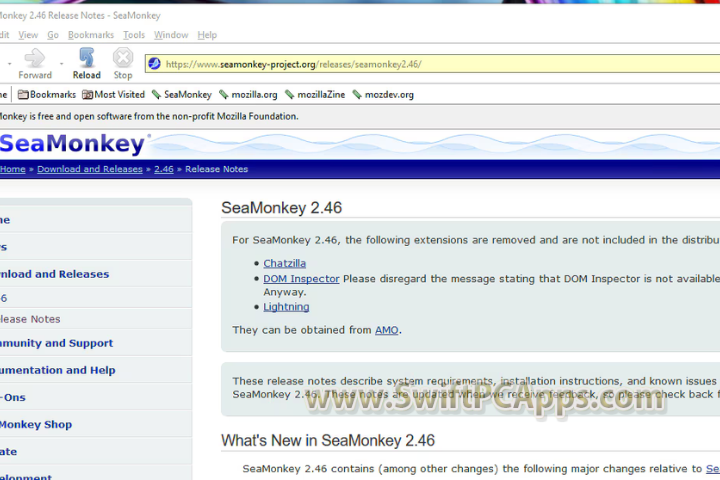
Task: Open Documentation and Help in the sidebar
Action: click(57, 370)
